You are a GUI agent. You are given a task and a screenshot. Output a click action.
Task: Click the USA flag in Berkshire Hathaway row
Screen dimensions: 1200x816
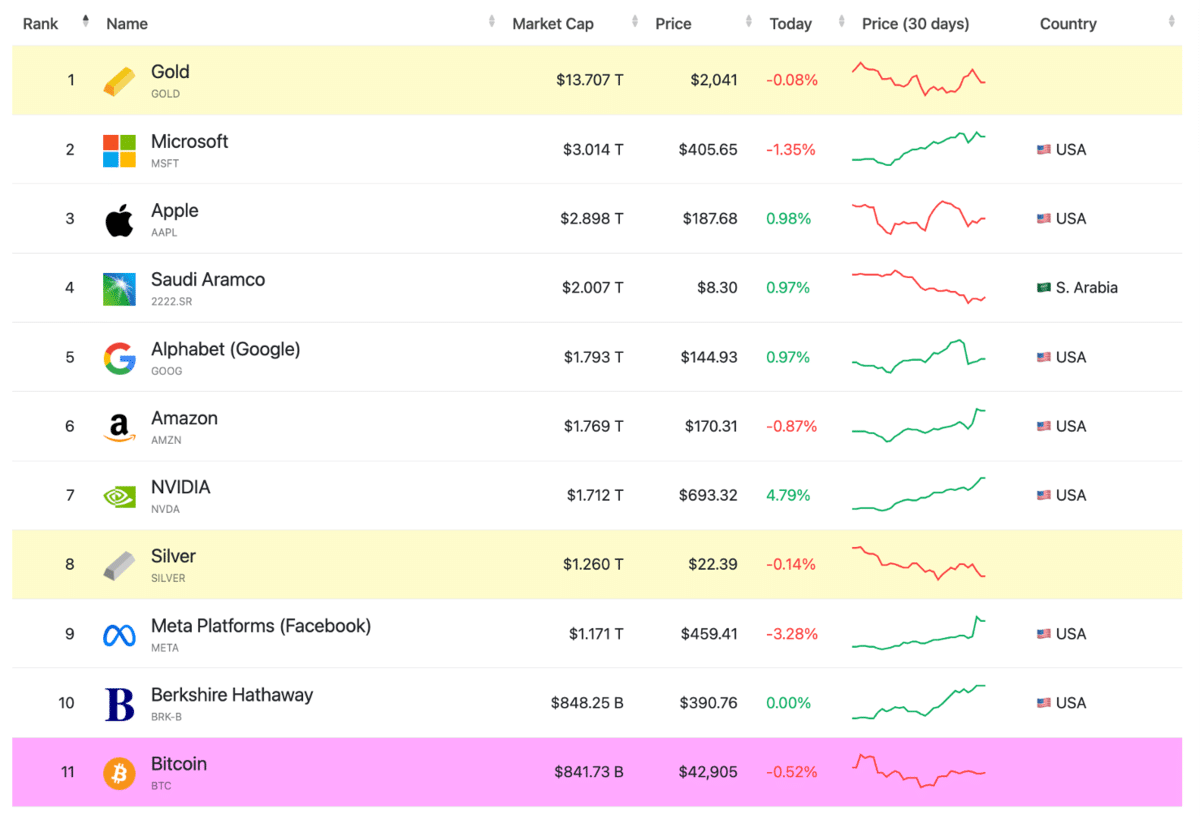pyautogui.click(x=1044, y=703)
